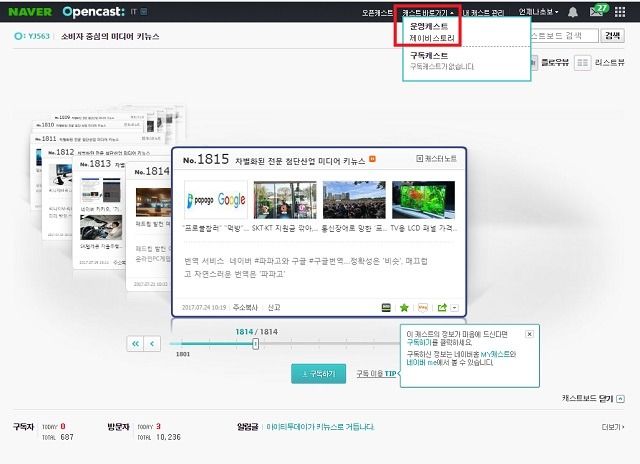The width and height of the screenshot is (640, 464).
Task: Open the announcement 아이티투데이가 키뉴스로 거듭니다
Action: [320, 427]
